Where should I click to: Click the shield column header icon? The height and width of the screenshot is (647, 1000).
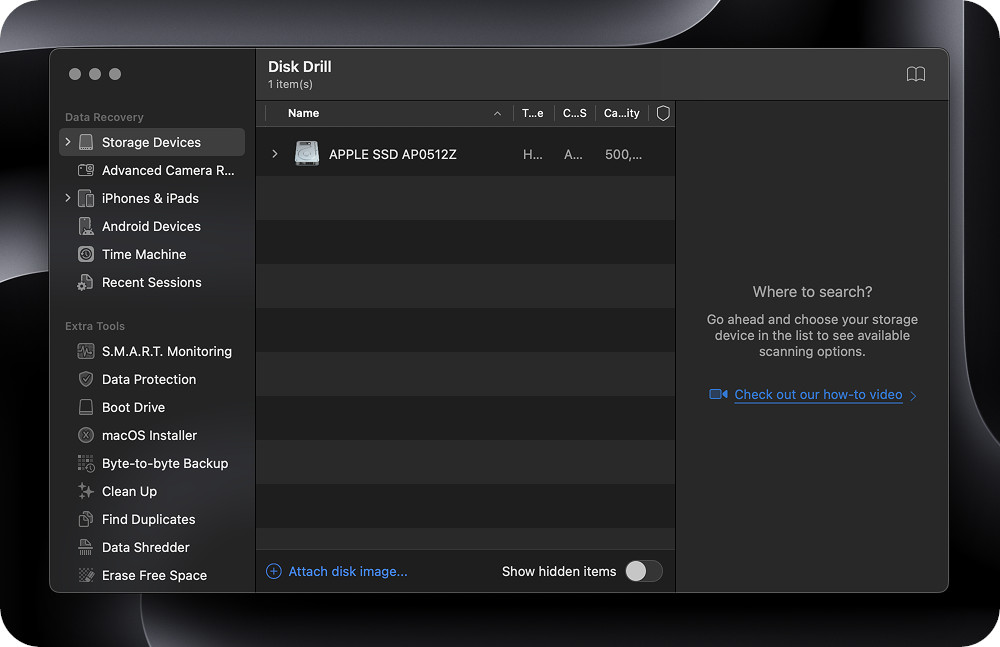coord(662,114)
